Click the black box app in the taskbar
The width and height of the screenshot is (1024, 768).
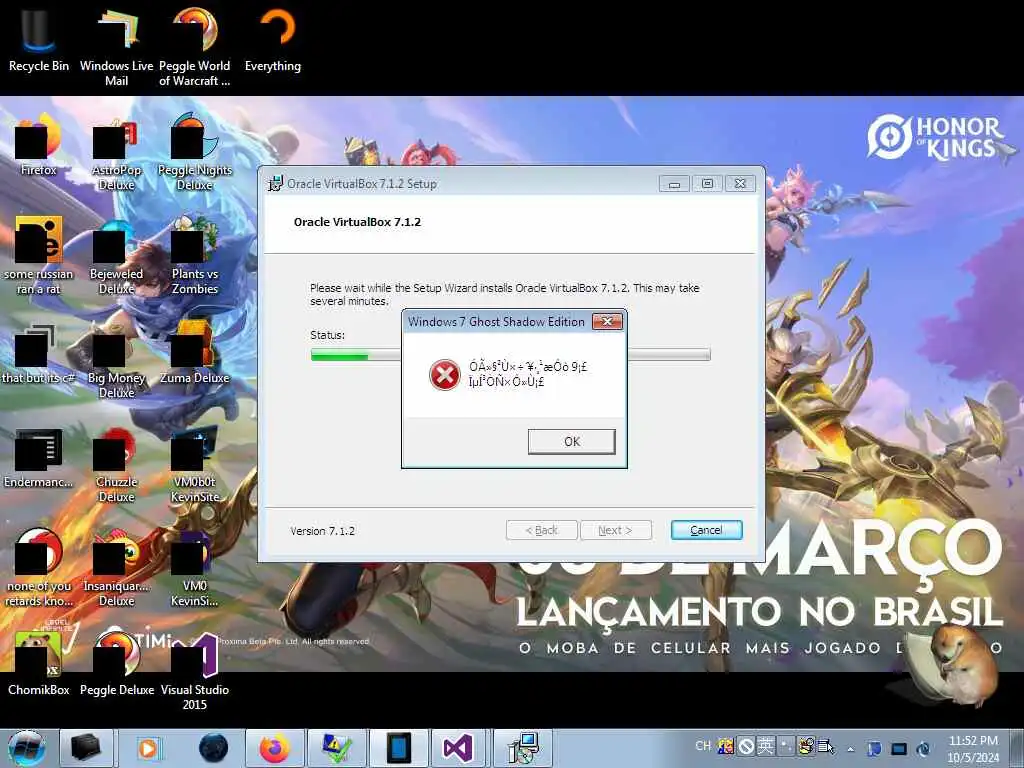86,748
